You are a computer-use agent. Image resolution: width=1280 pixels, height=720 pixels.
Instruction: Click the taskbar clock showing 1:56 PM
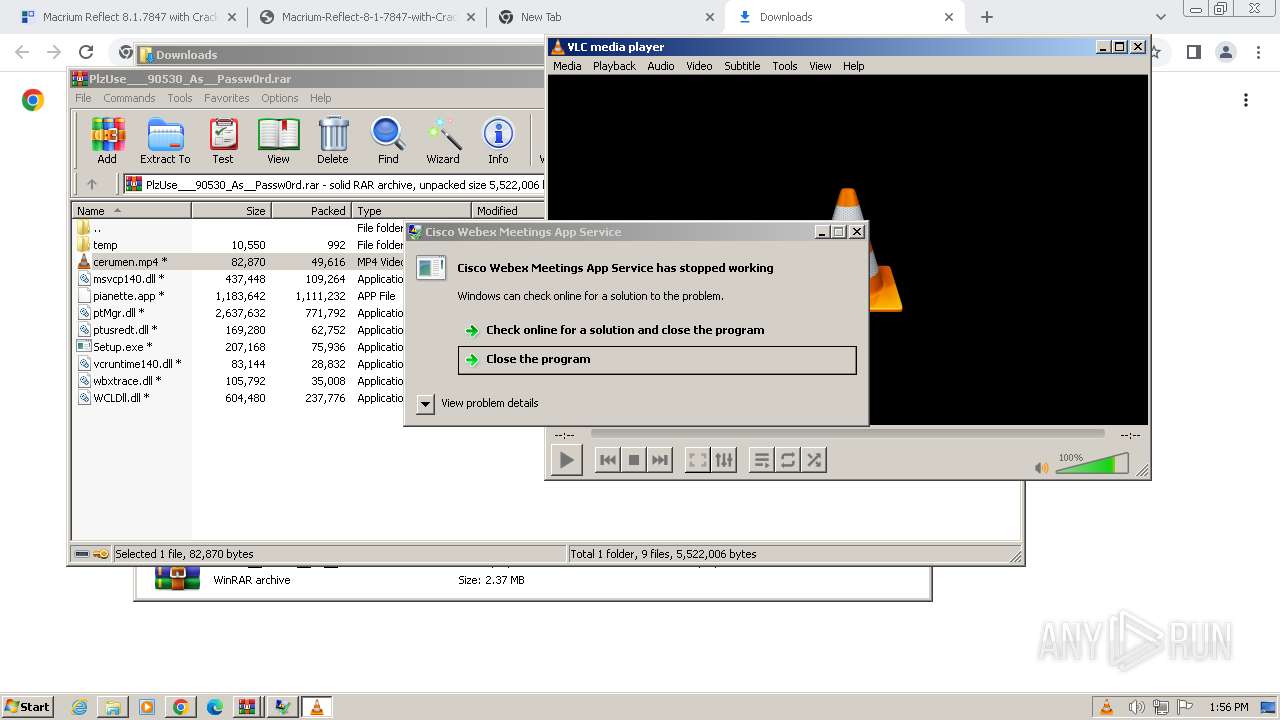(1228, 707)
